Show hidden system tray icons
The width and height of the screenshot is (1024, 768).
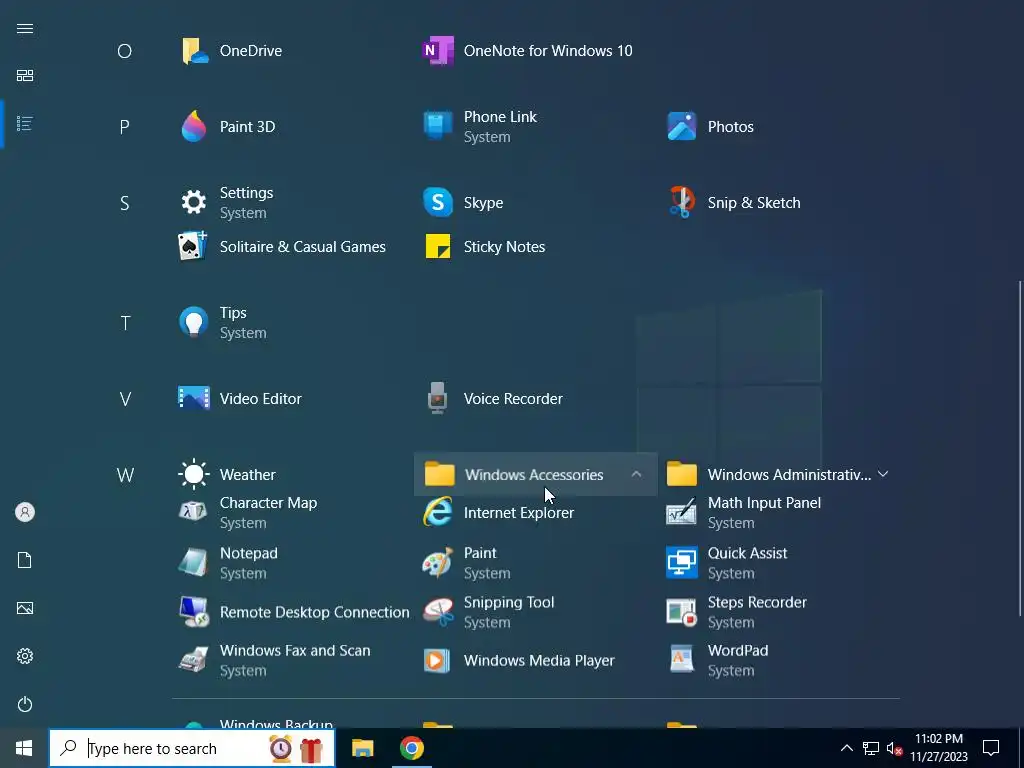click(x=846, y=748)
